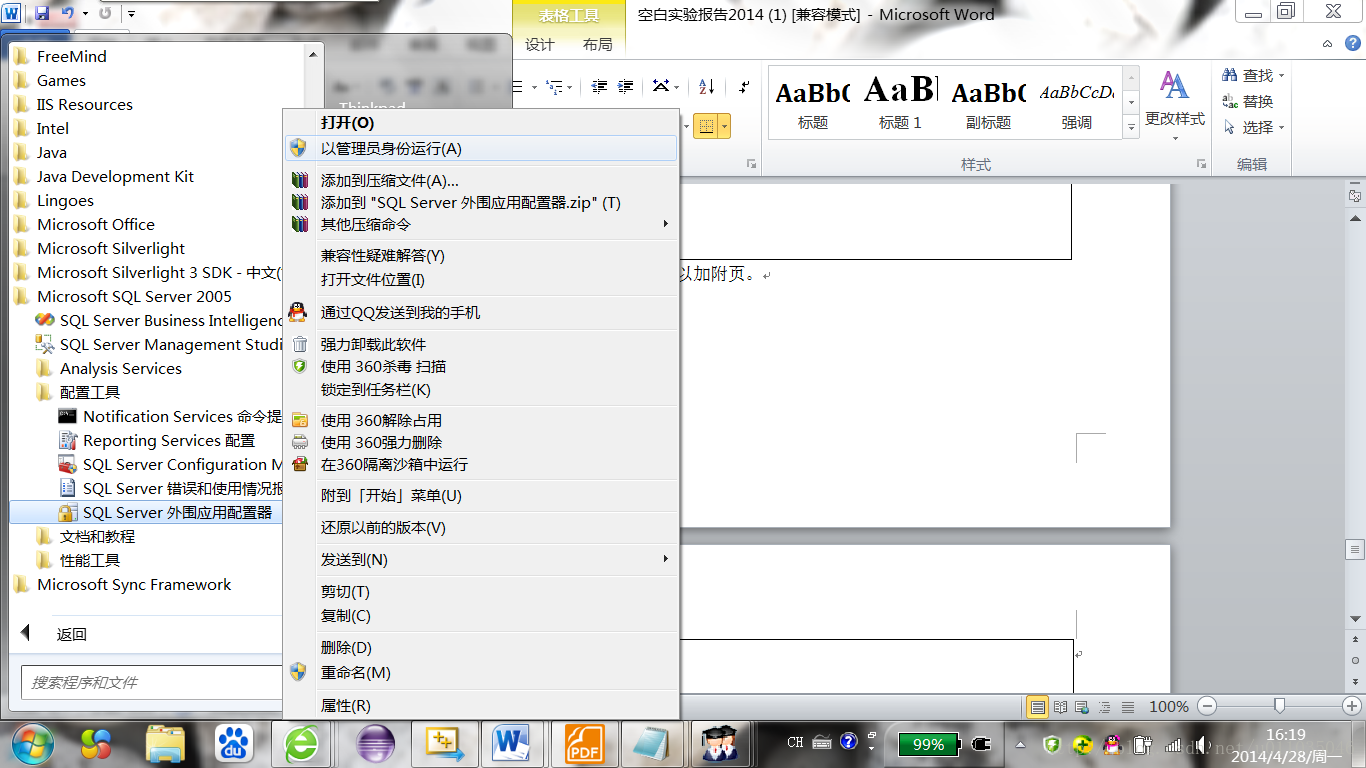Switch to Print Layout view
Viewport: 1366px width, 768px height.
(1038, 707)
